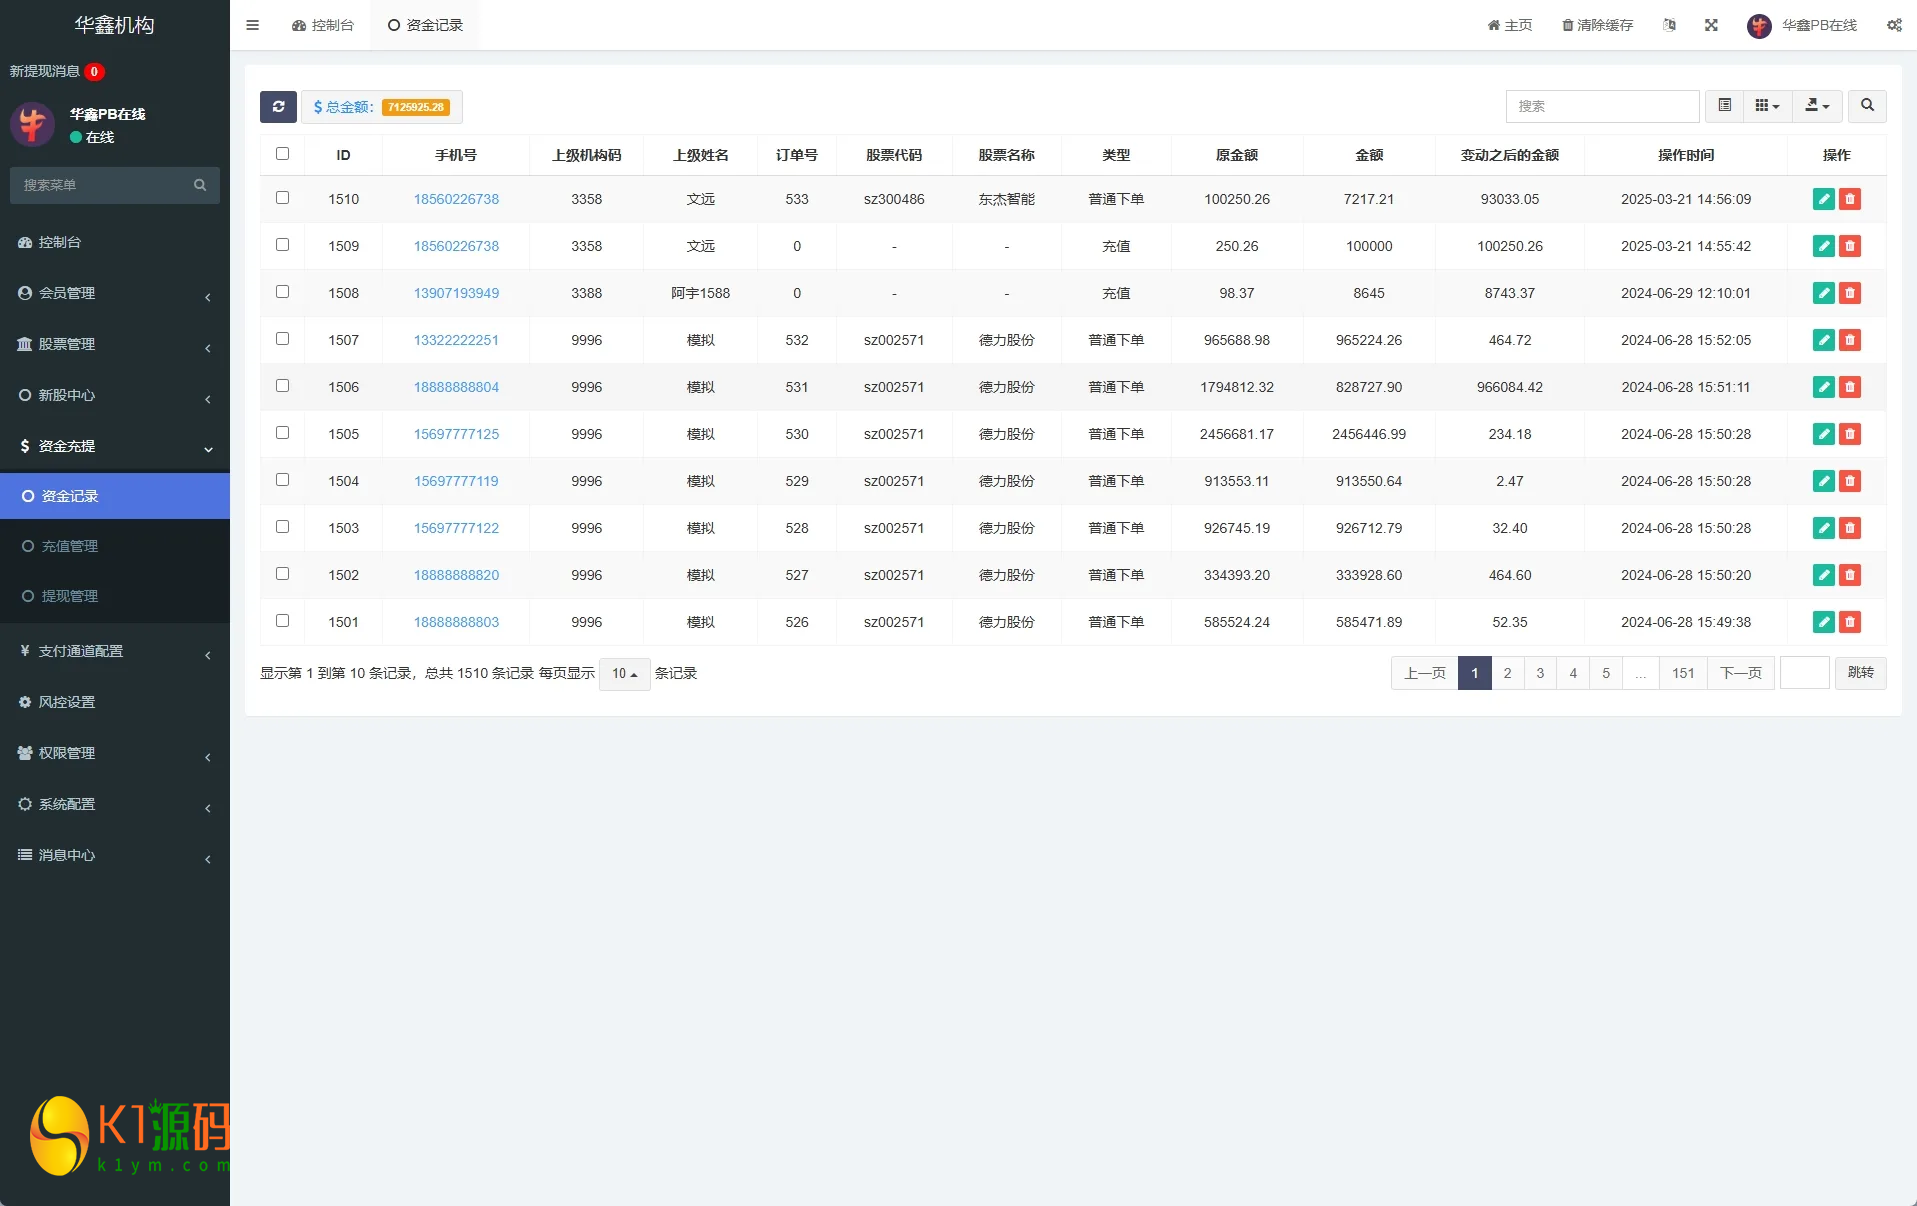1917x1206 pixels.
Task: Edit record 1506 with the green pencil
Action: (x=1824, y=387)
